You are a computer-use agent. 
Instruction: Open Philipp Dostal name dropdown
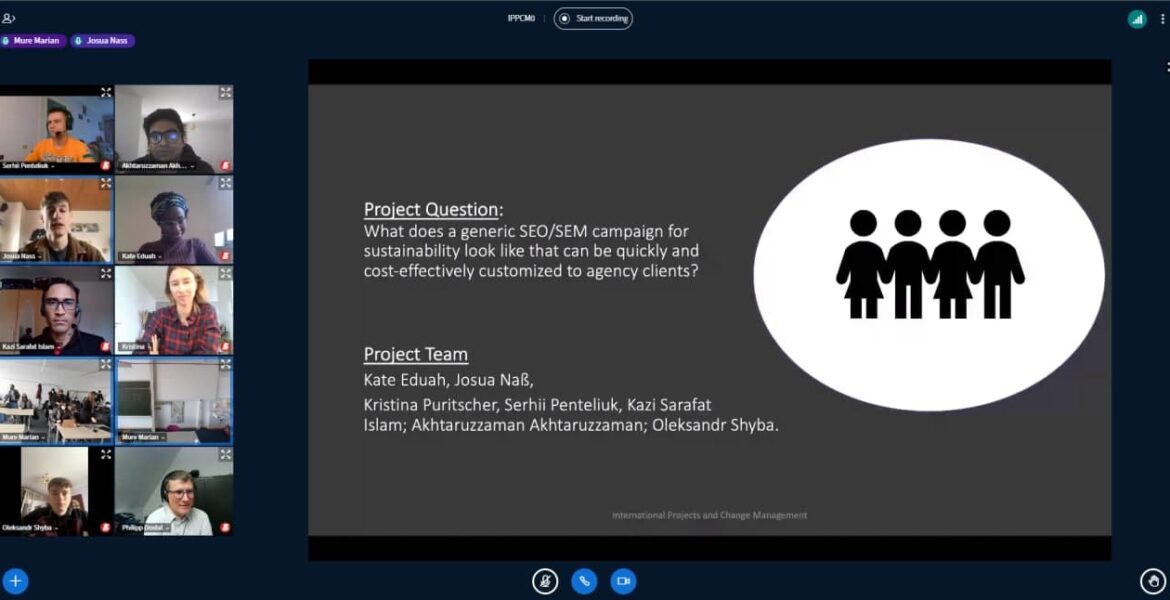coord(146,528)
